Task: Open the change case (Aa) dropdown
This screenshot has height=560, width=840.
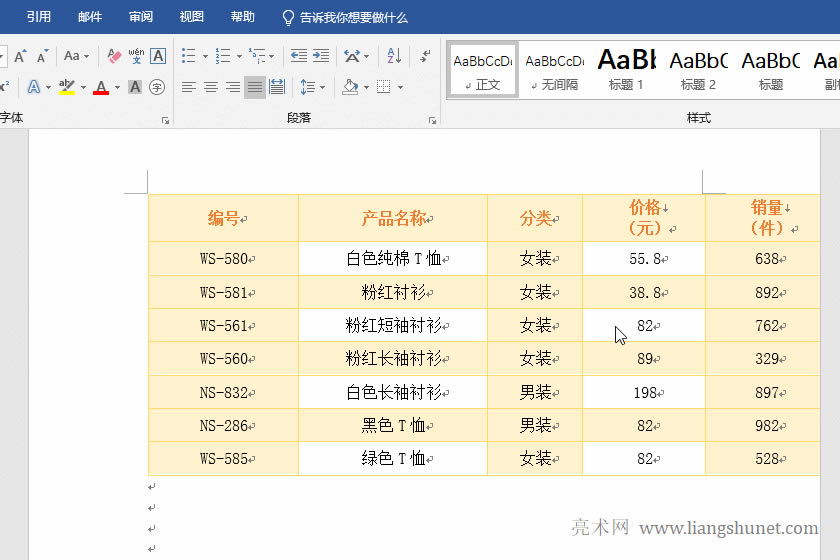Action: point(76,56)
